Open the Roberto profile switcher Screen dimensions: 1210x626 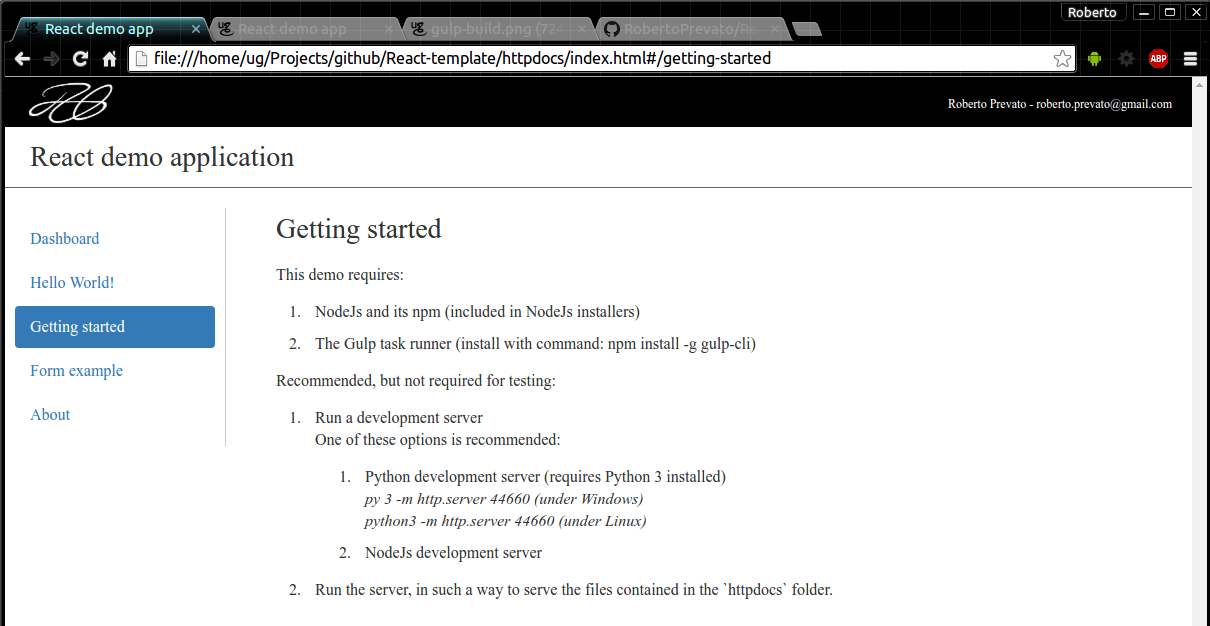pyautogui.click(x=1092, y=12)
